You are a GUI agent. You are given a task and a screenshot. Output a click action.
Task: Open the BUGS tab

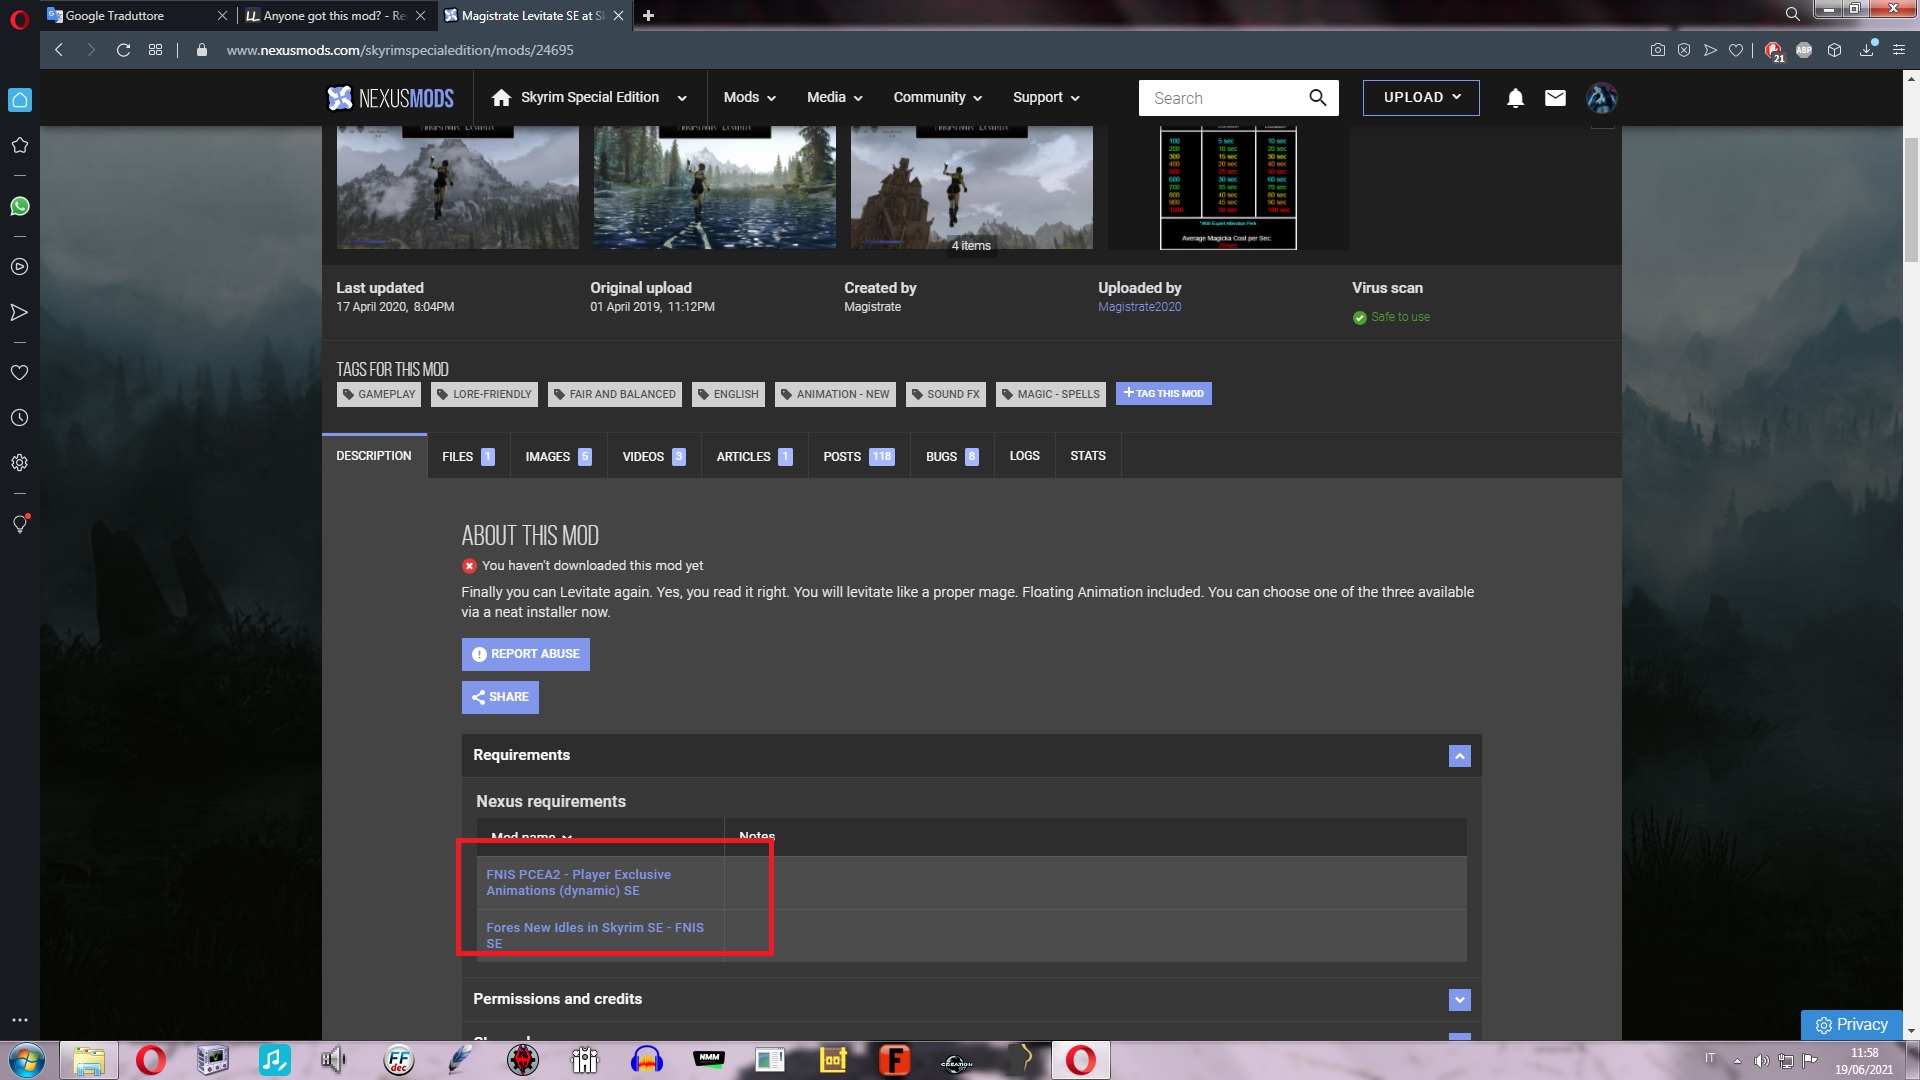click(951, 456)
